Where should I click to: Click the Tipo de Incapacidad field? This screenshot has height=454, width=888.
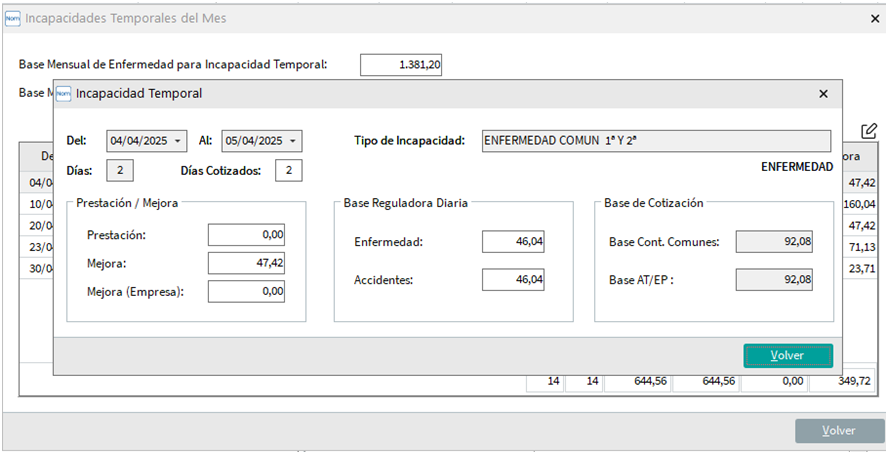(655, 141)
